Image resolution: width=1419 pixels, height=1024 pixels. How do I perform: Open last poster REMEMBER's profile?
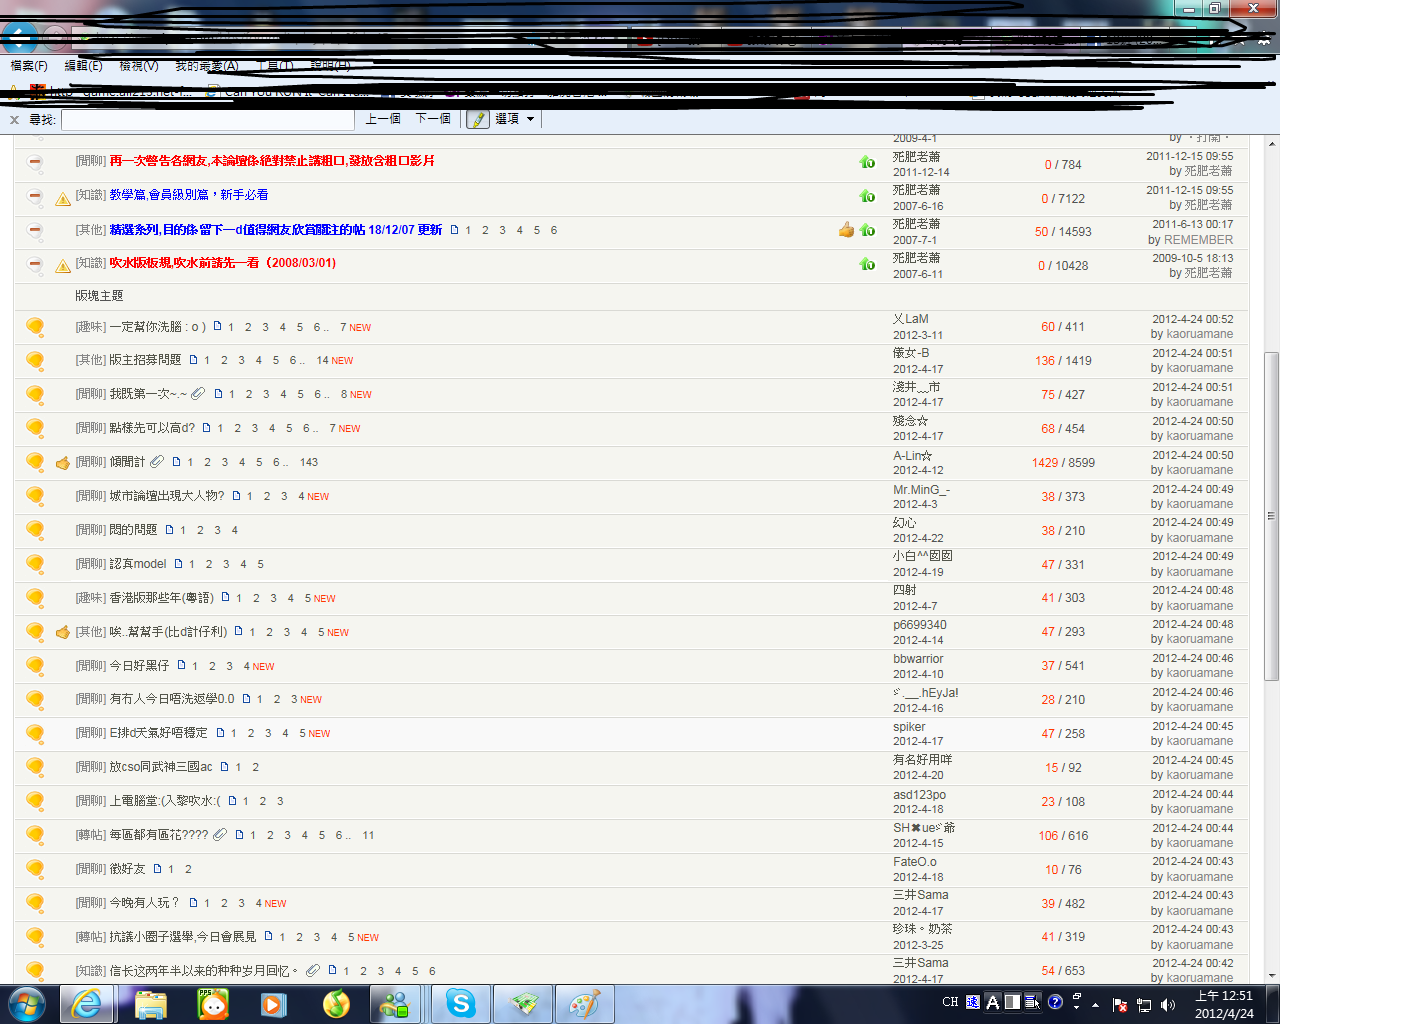[x=1198, y=240]
